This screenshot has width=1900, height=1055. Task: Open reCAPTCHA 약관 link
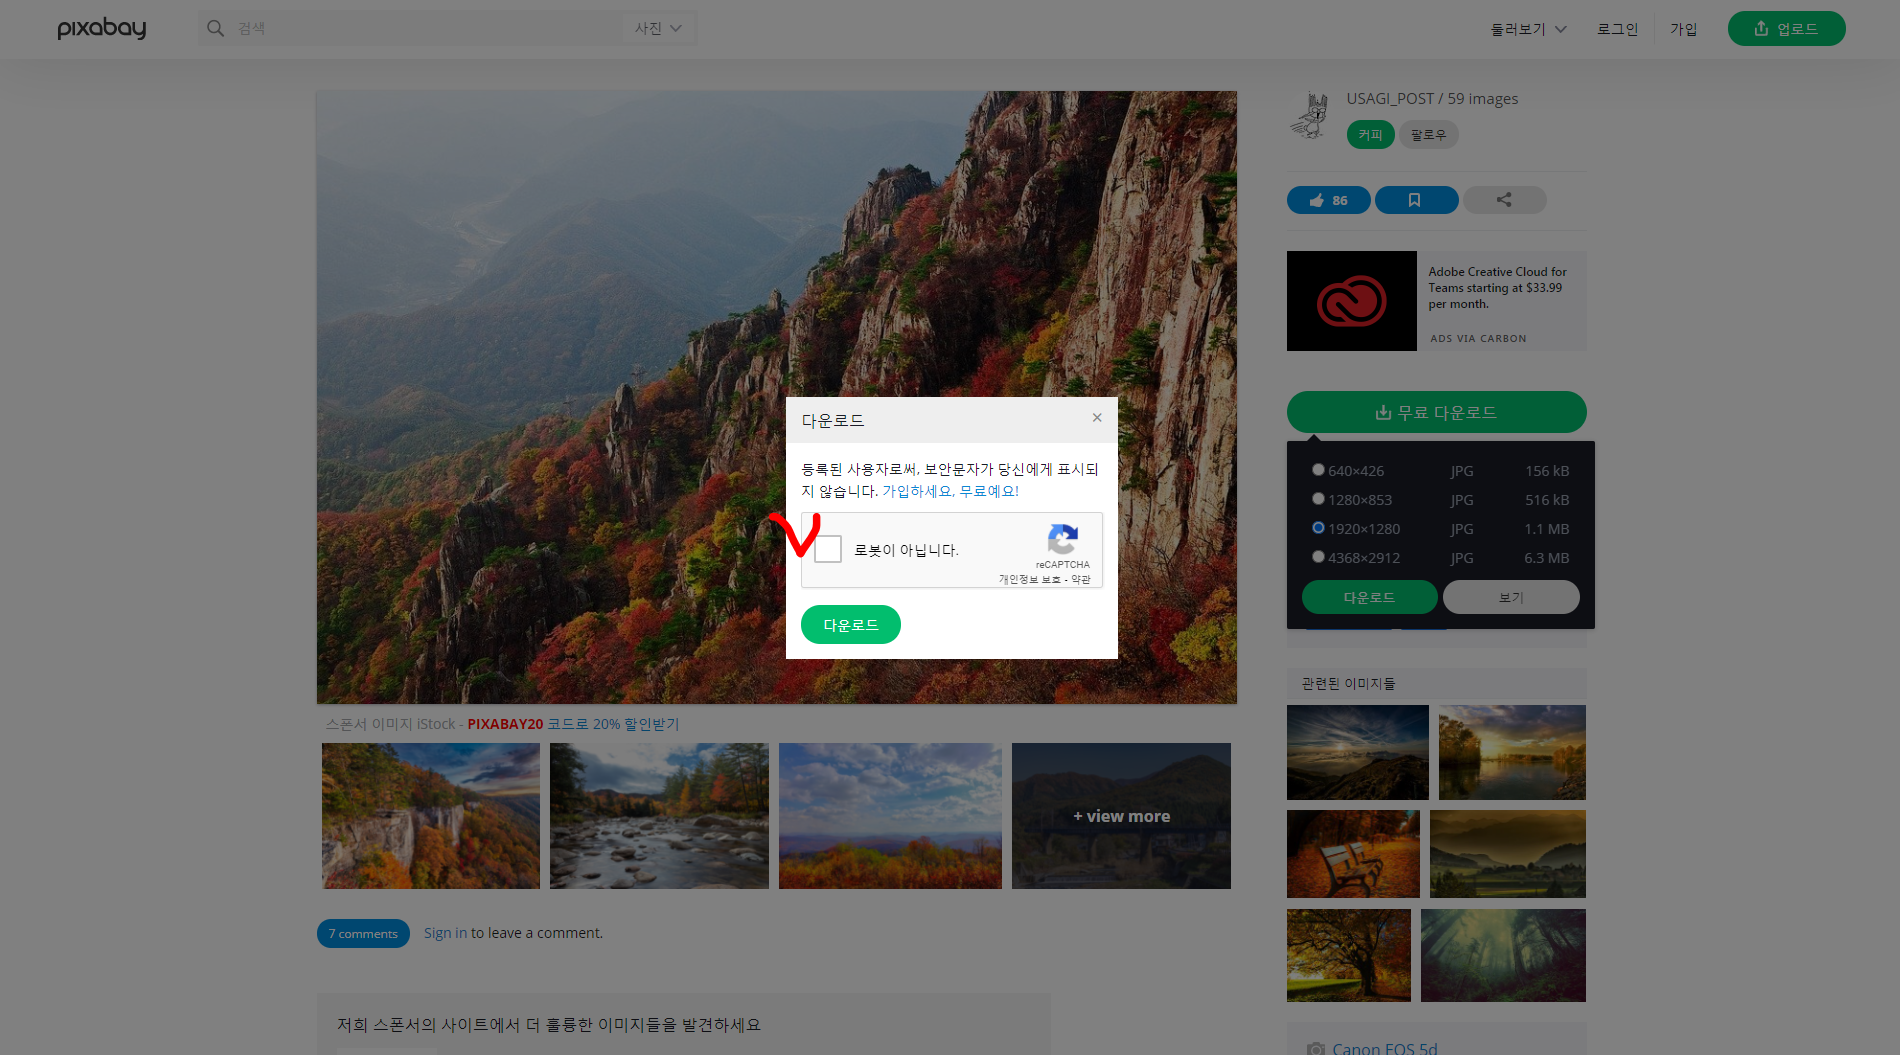point(1081,580)
